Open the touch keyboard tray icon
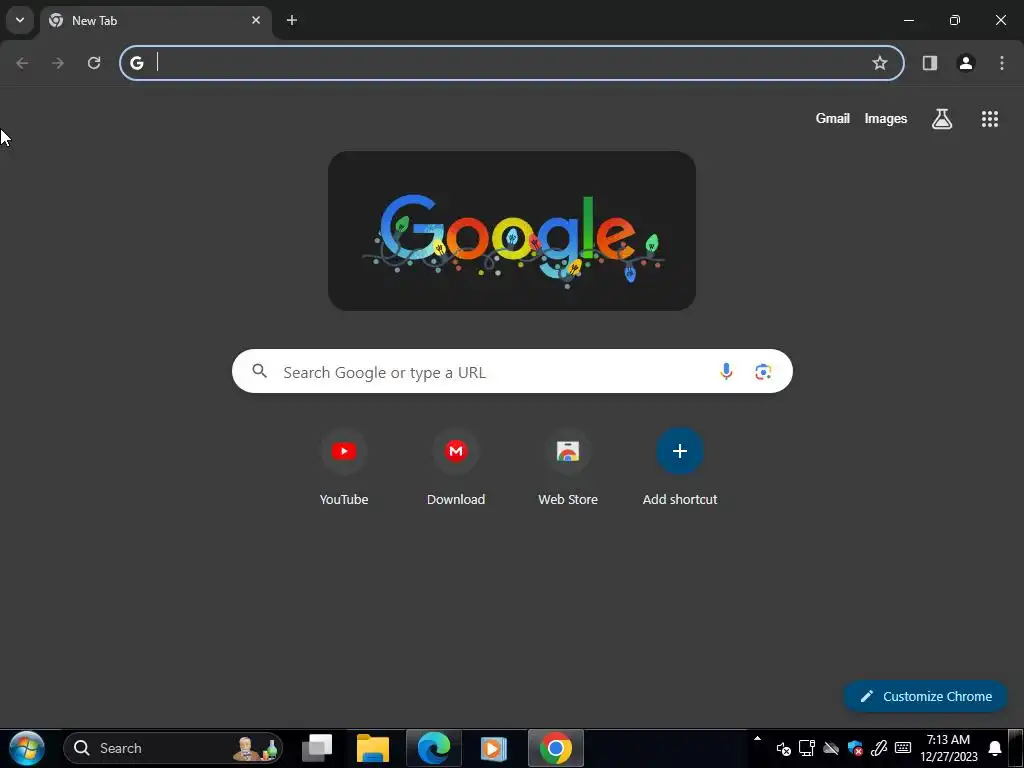Viewport: 1024px width, 768px height. [x=903, y=748]
